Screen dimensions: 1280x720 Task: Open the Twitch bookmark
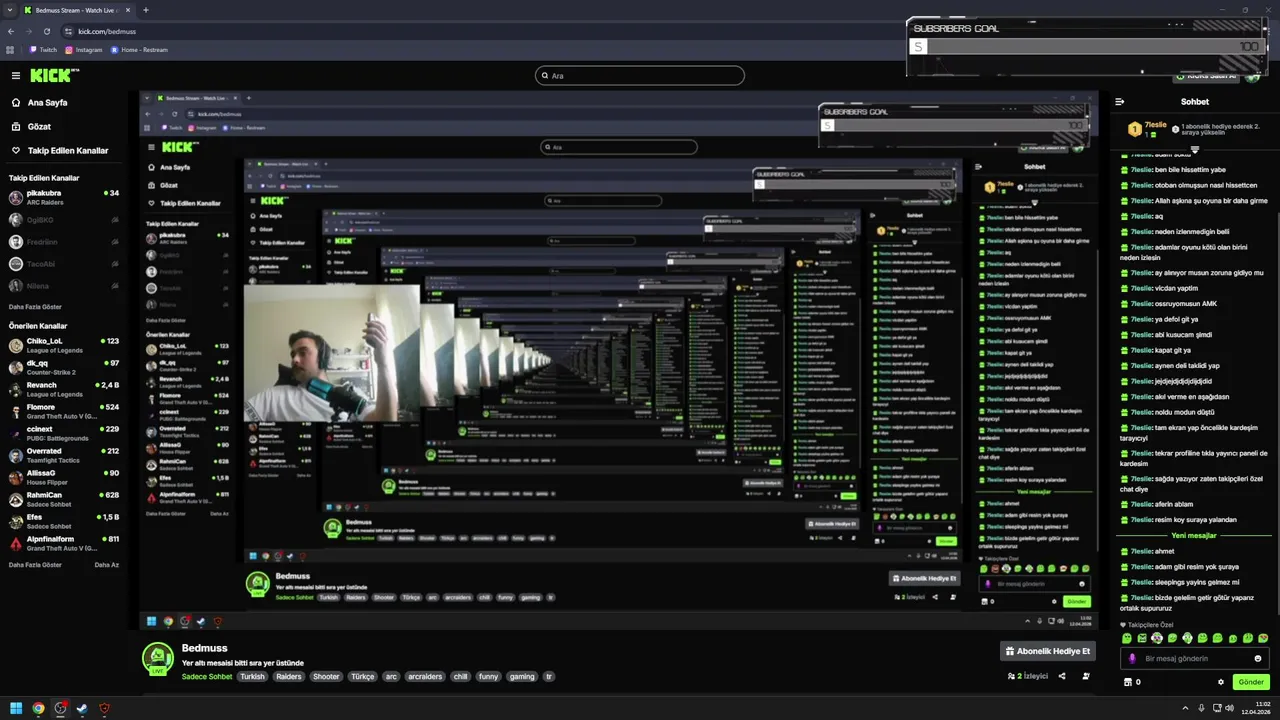(43, 50)
